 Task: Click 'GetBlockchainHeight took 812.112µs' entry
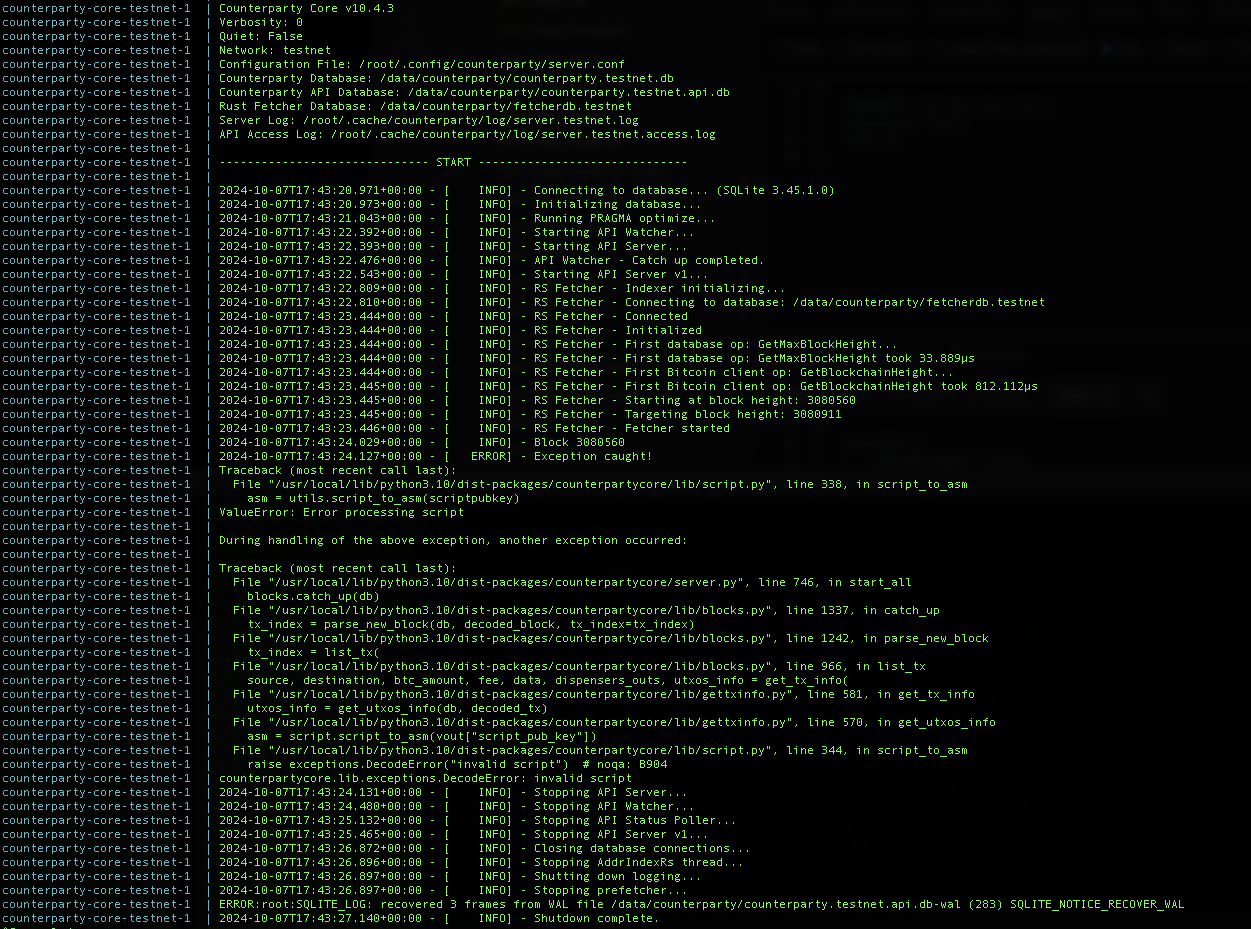(628, 386)
